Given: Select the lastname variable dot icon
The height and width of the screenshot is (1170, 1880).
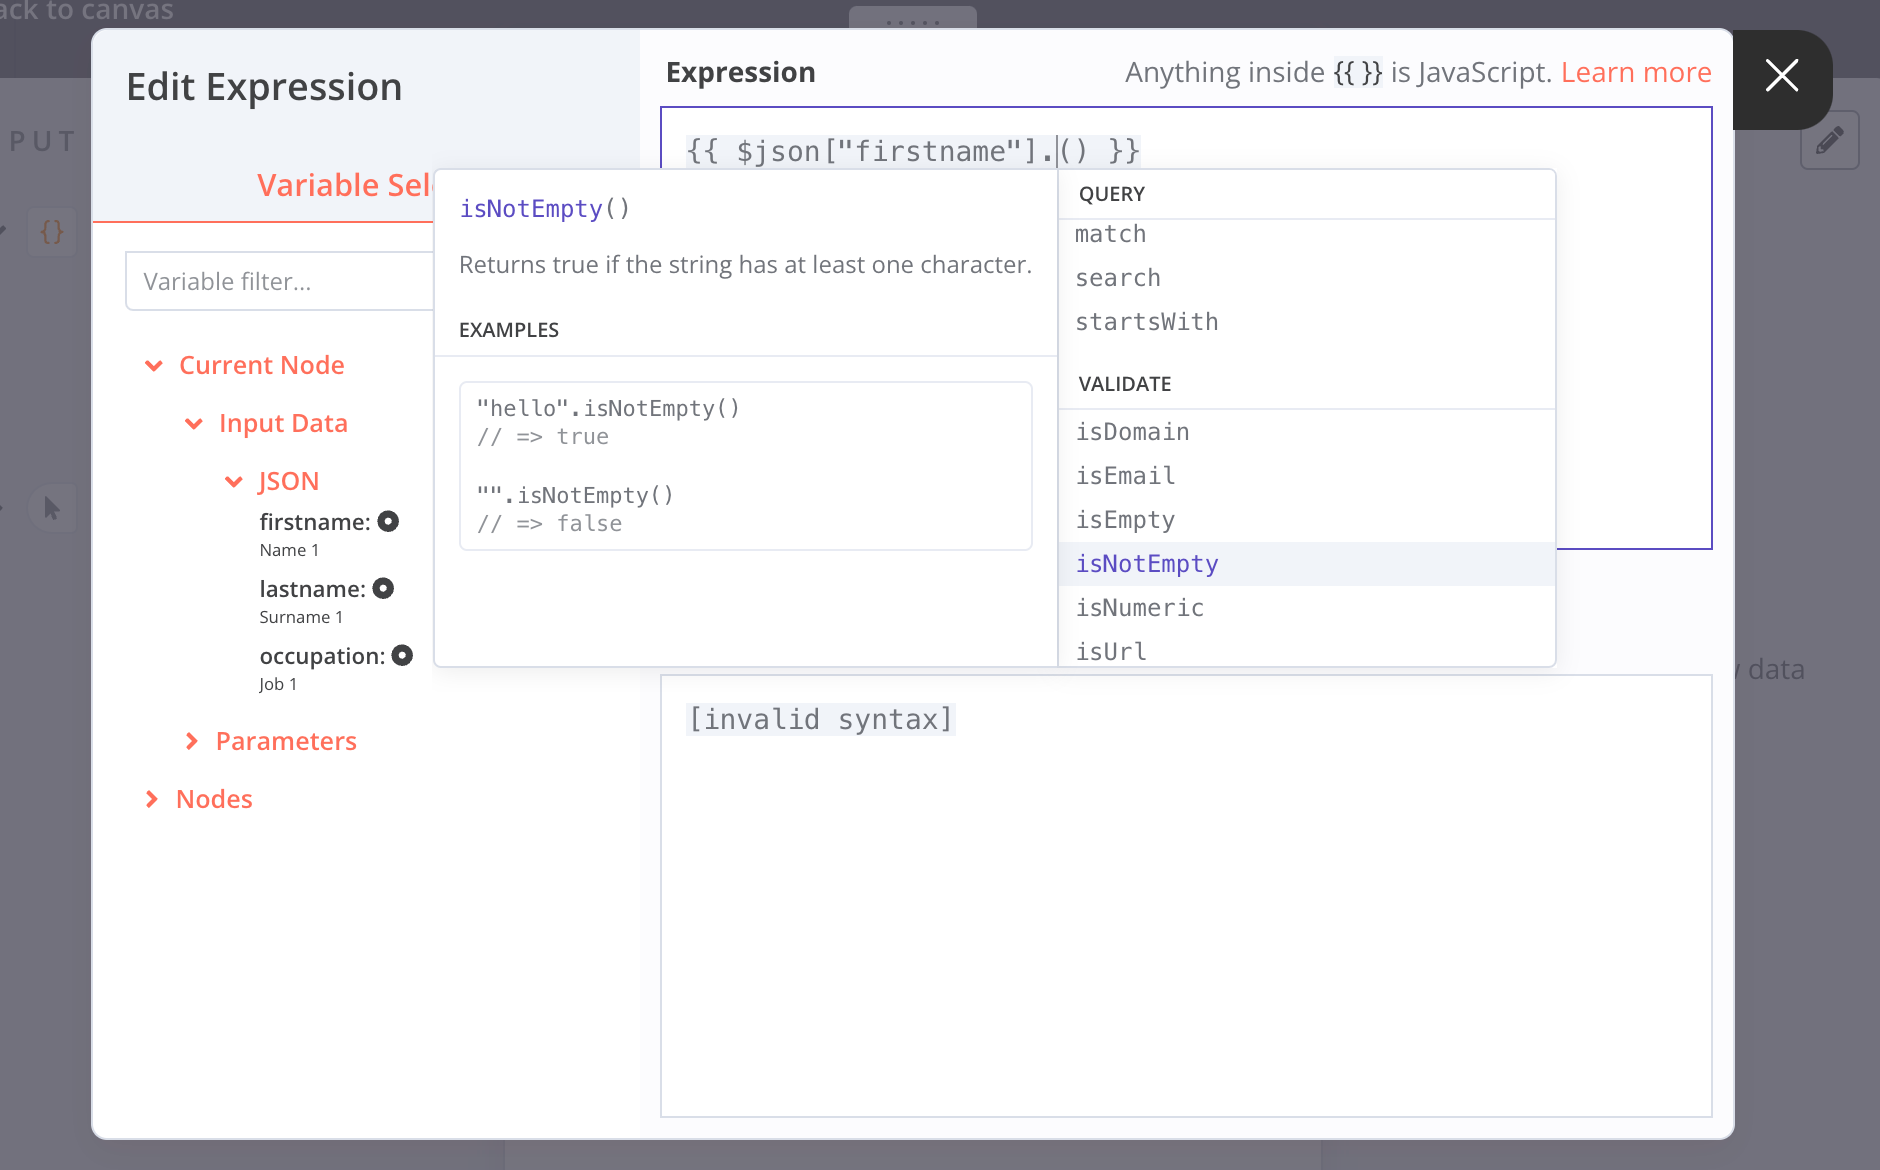Looking at the screenshot, I should (383, 588).
